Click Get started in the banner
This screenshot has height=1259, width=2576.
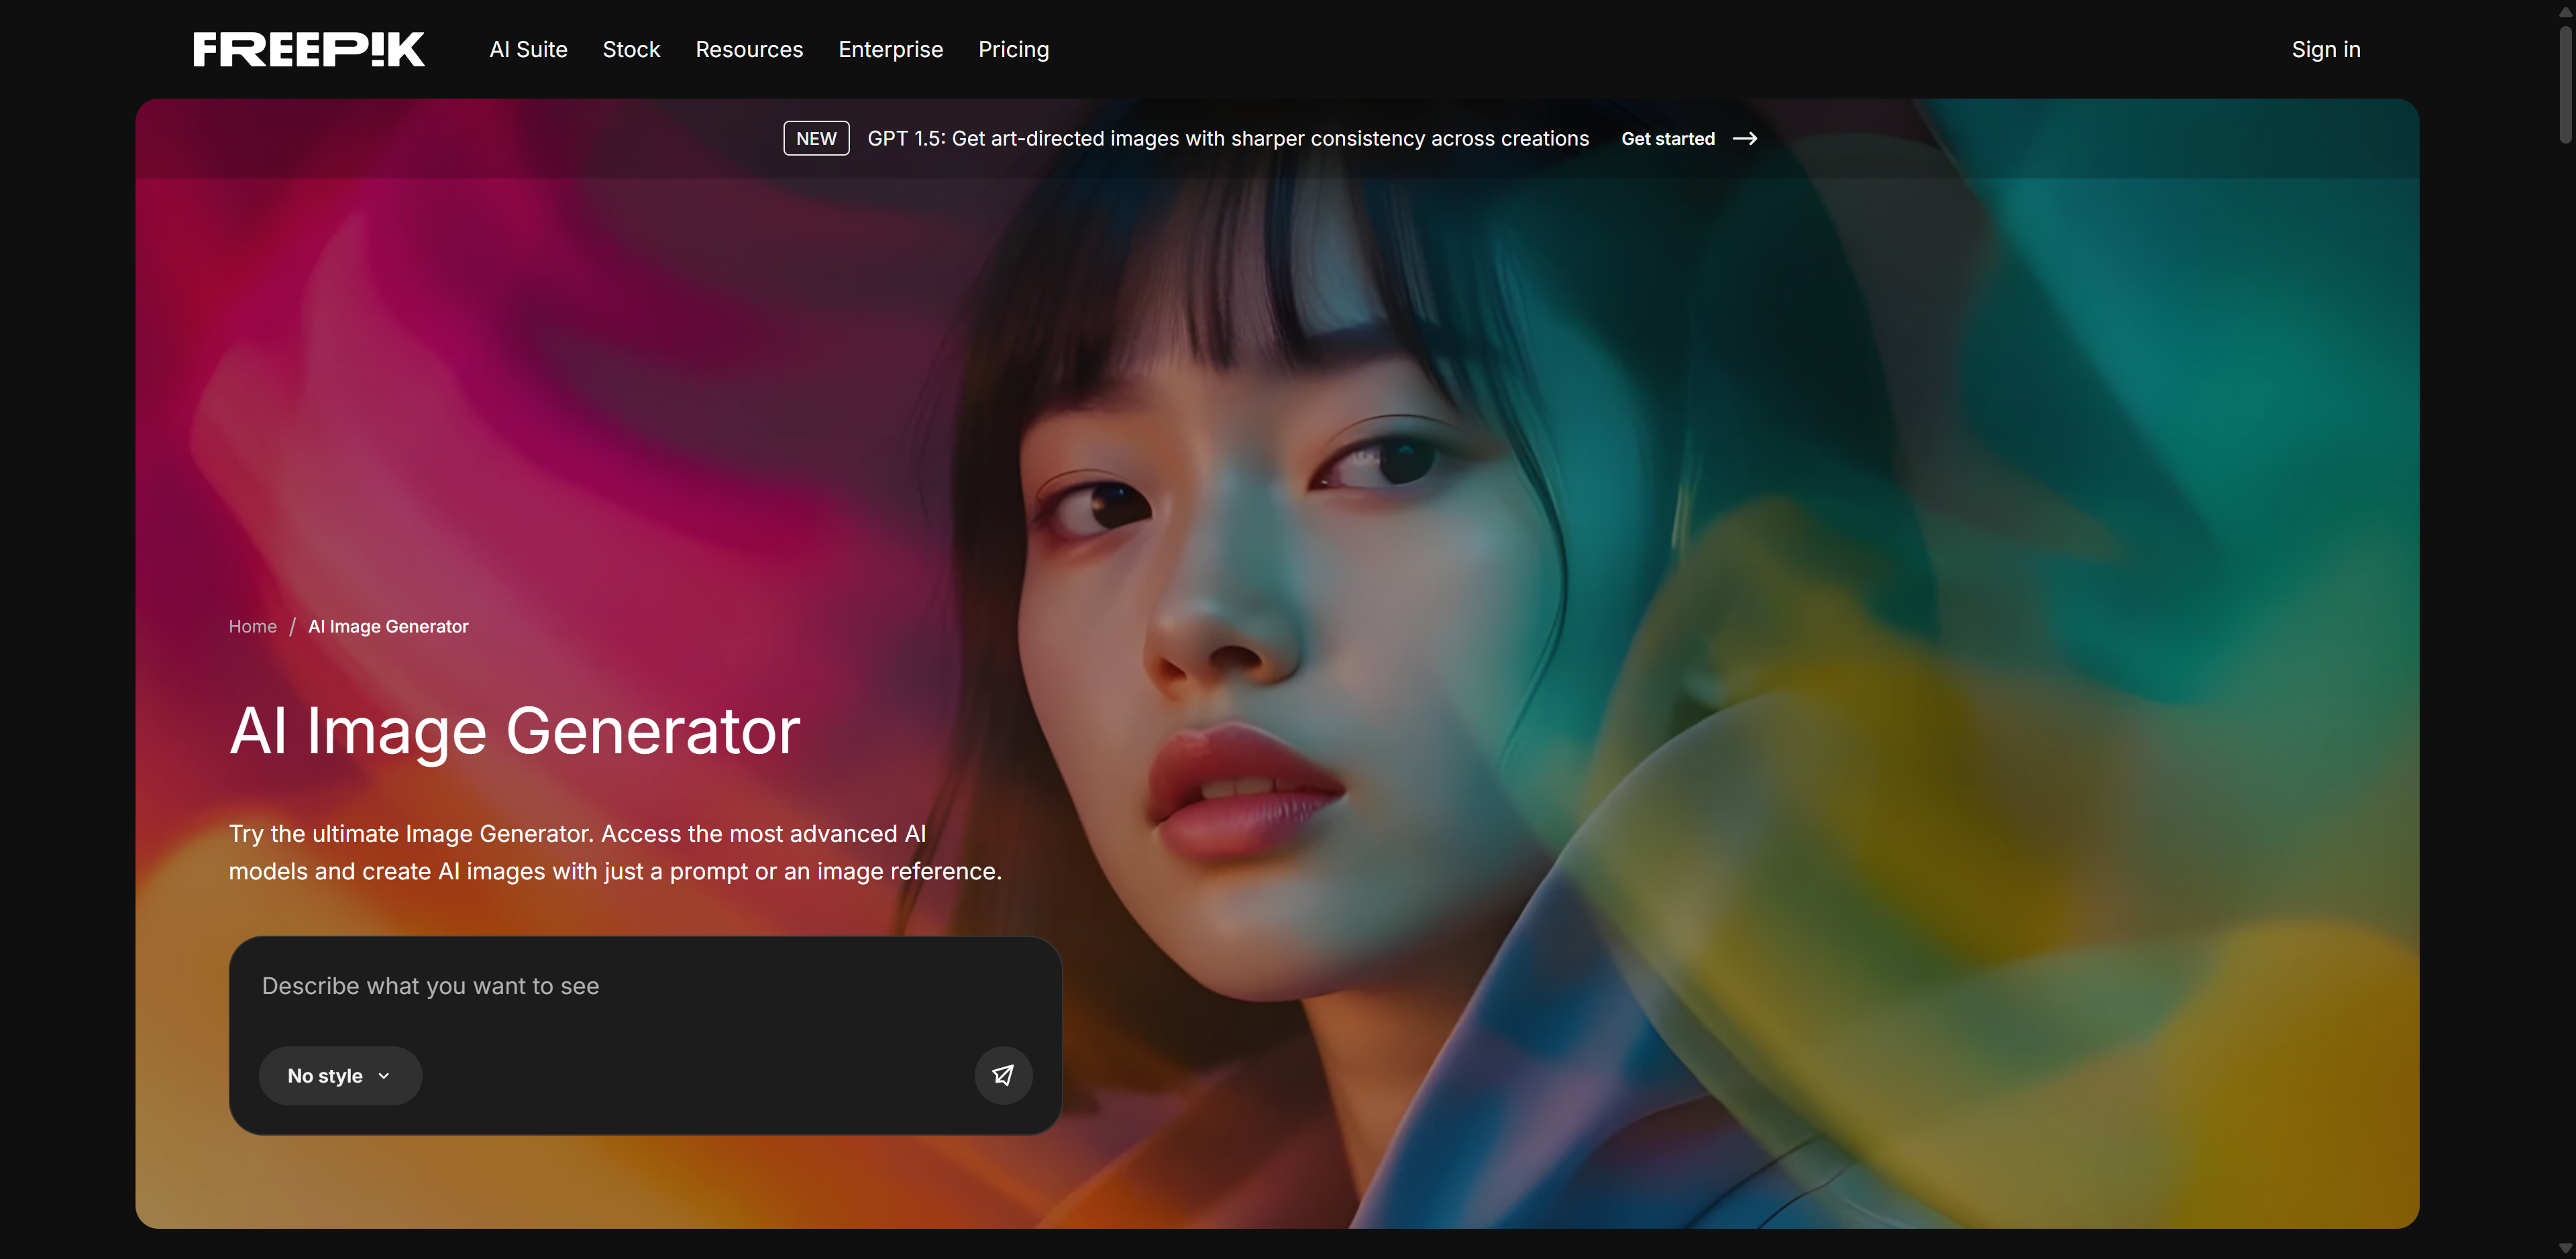1667,139
